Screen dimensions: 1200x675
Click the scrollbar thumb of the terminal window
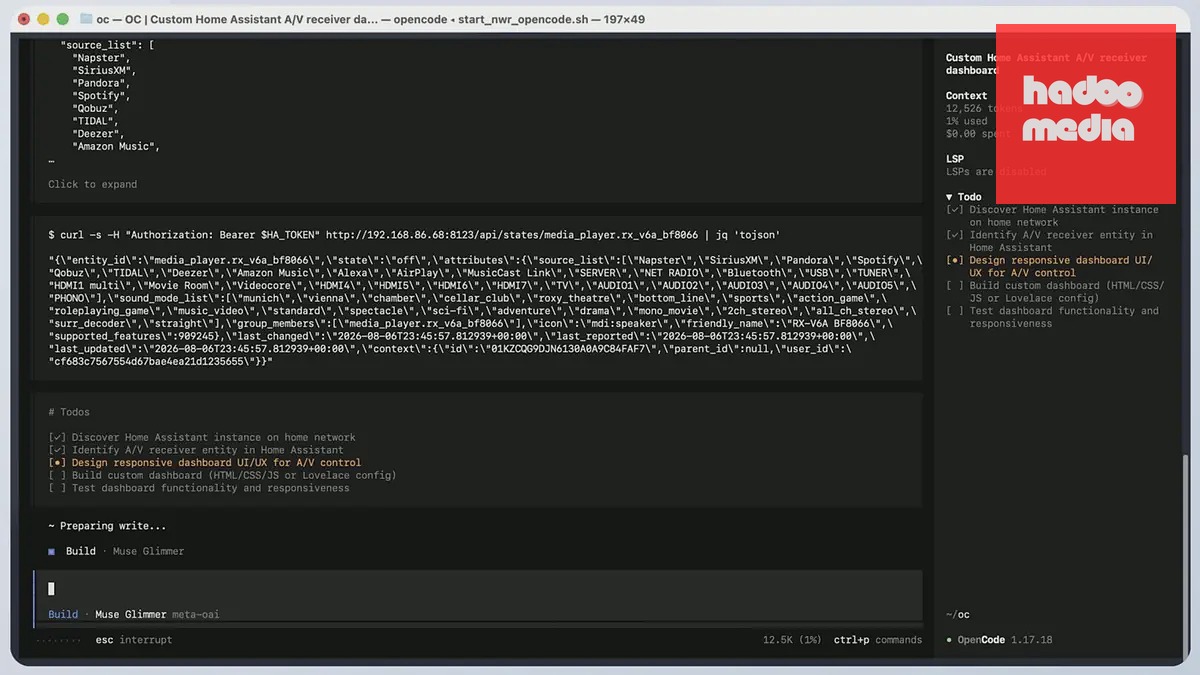coord(1185,559)
